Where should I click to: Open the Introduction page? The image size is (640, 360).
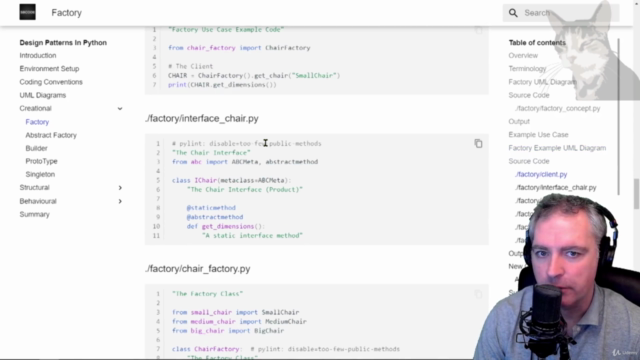pos(38,56)
